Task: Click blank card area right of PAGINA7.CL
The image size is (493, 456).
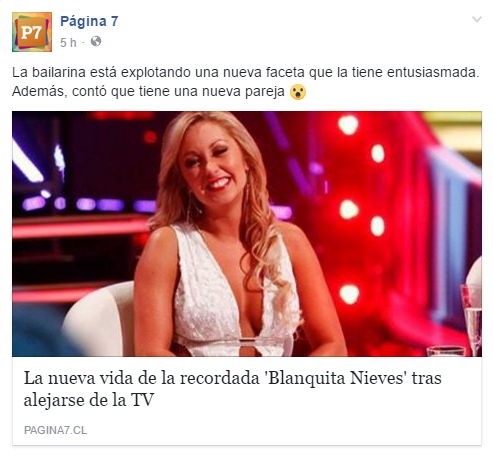Action: click(283, 430)
